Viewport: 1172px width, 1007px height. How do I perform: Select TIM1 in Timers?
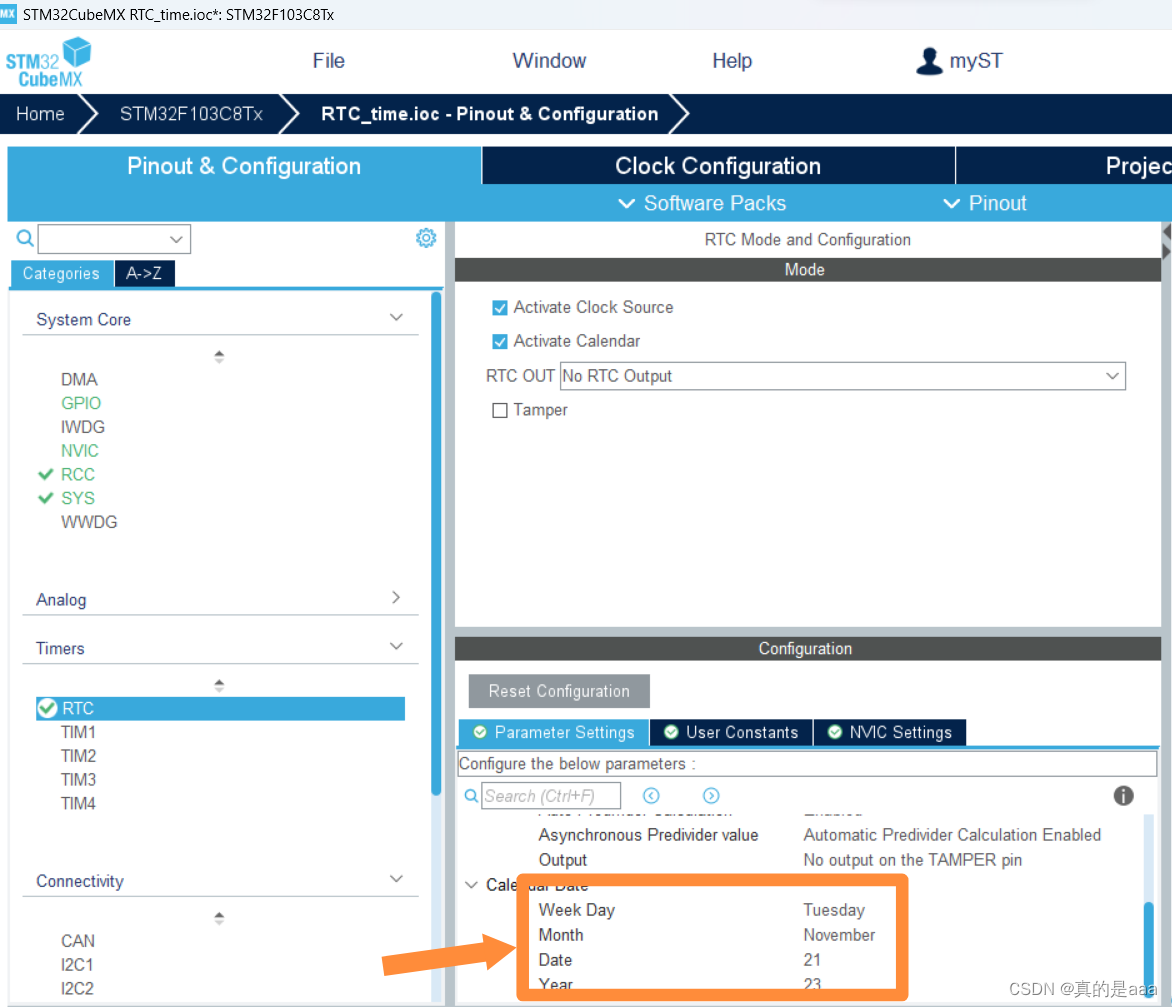point(78,732)
